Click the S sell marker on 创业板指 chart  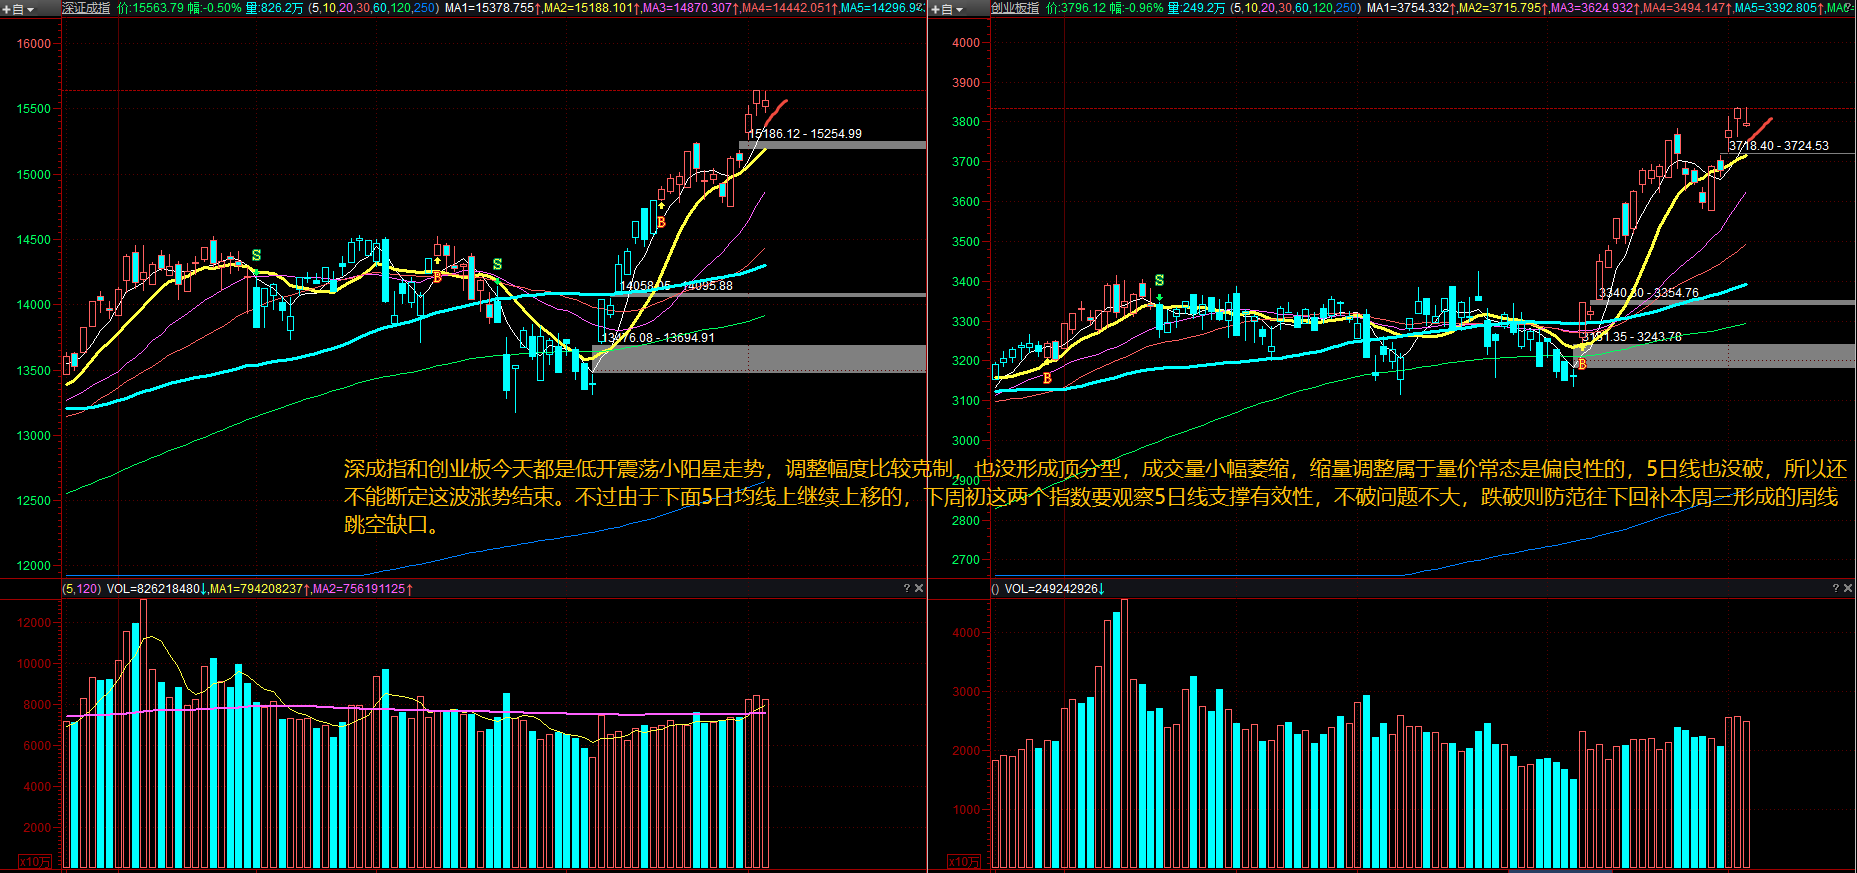(x=1159, y=280)
